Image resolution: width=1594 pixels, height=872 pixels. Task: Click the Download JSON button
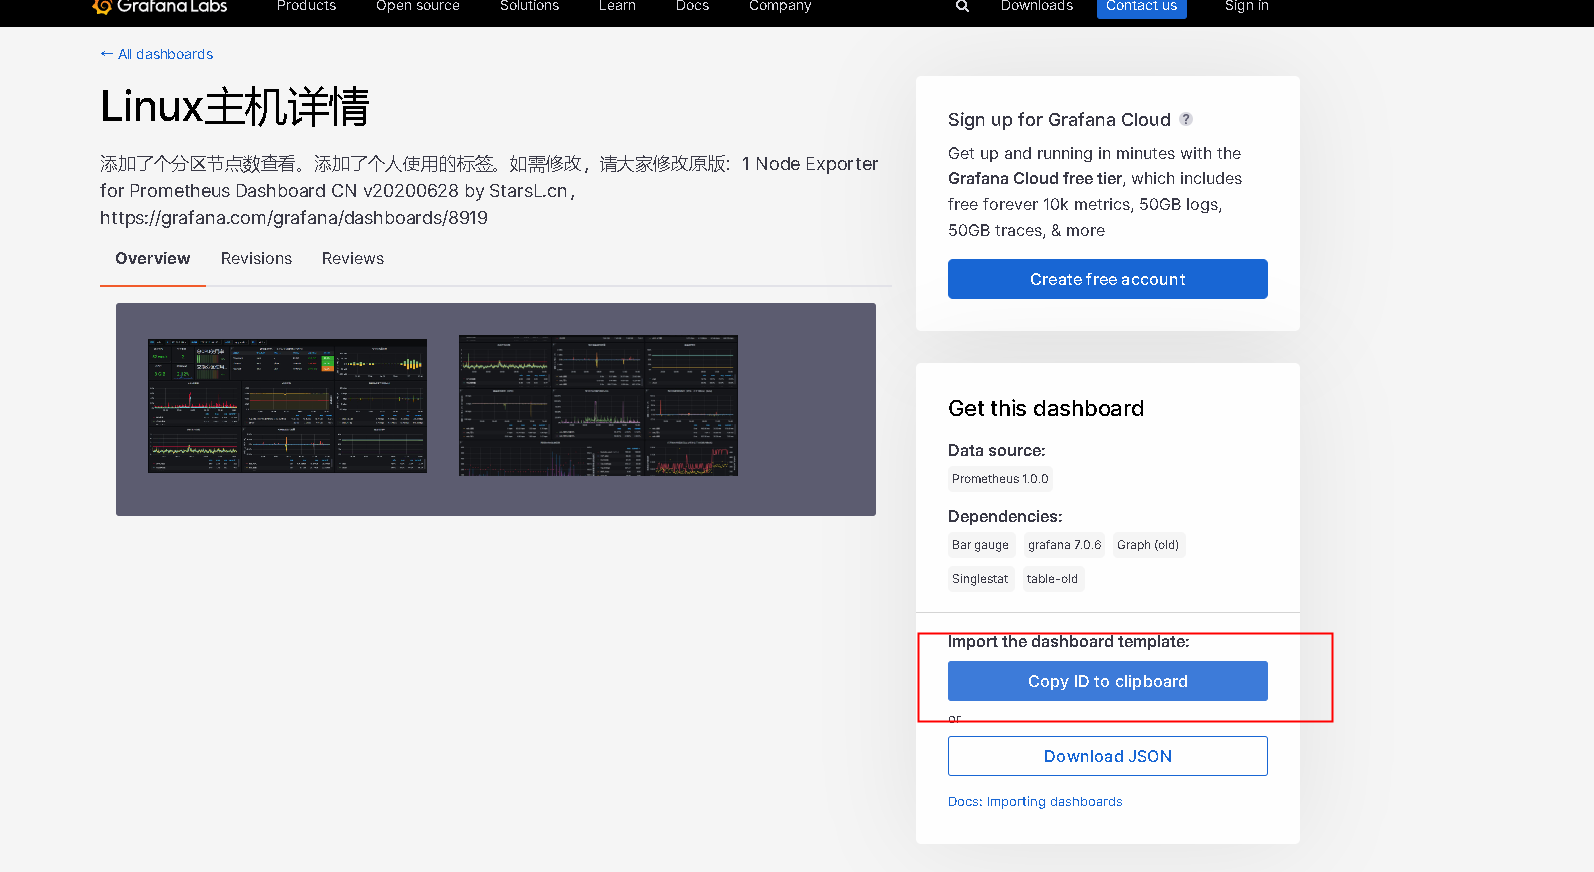pos(1108,756)
